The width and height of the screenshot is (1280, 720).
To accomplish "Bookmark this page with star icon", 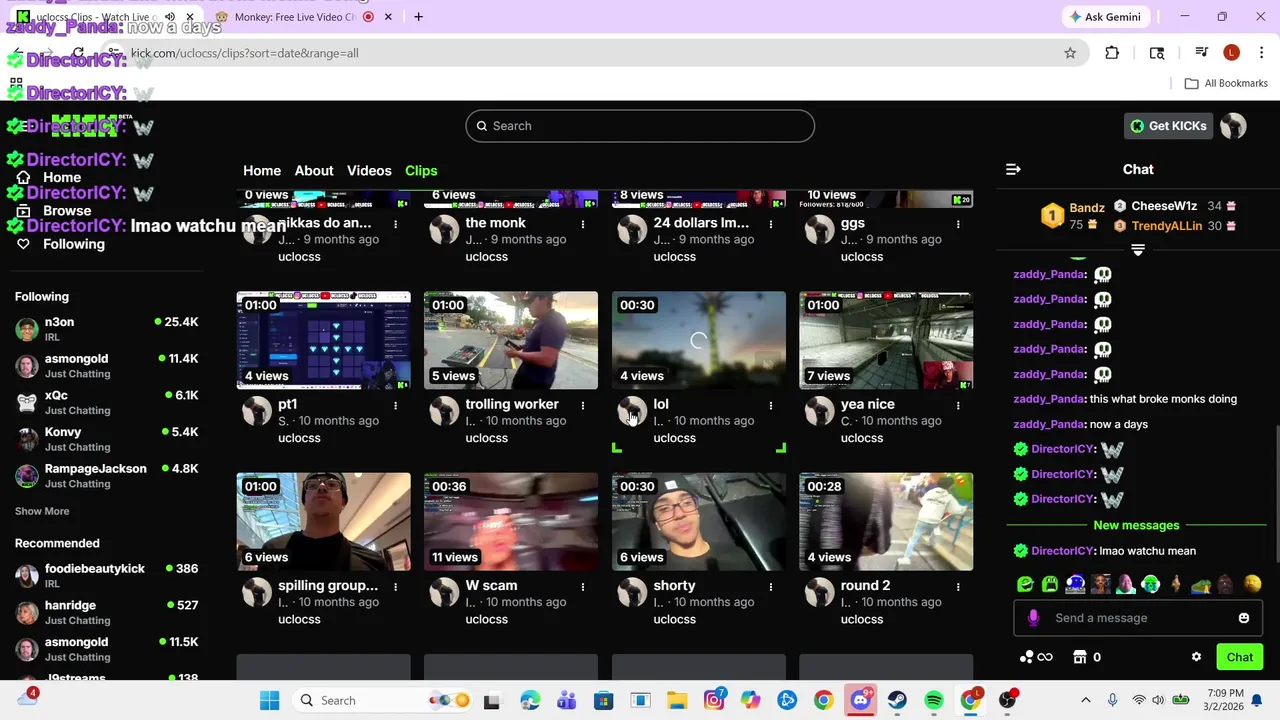I will (1070, 53).
